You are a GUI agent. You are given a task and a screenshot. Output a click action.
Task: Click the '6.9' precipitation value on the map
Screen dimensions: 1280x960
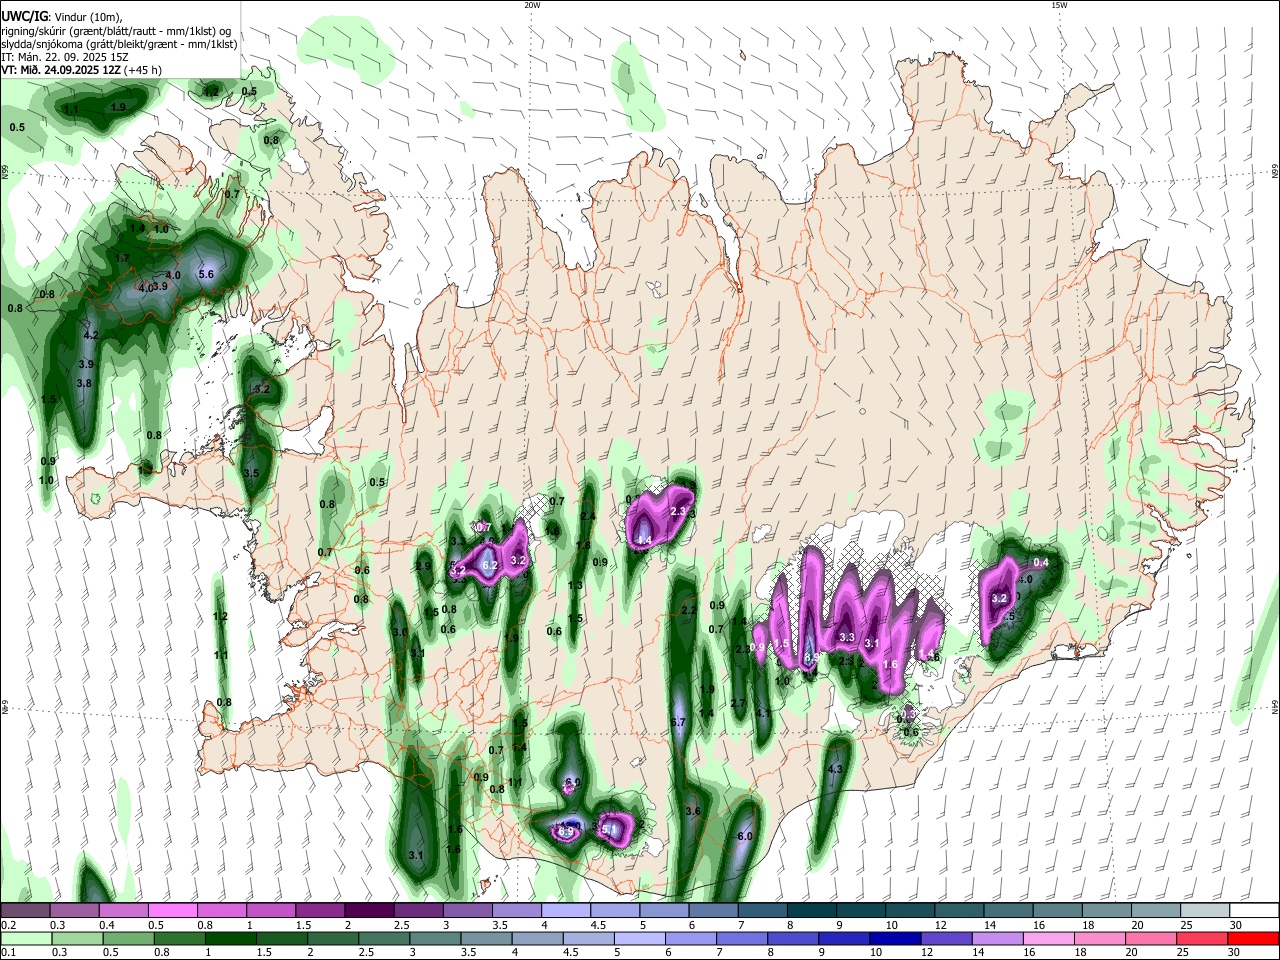tap(566, 831)
